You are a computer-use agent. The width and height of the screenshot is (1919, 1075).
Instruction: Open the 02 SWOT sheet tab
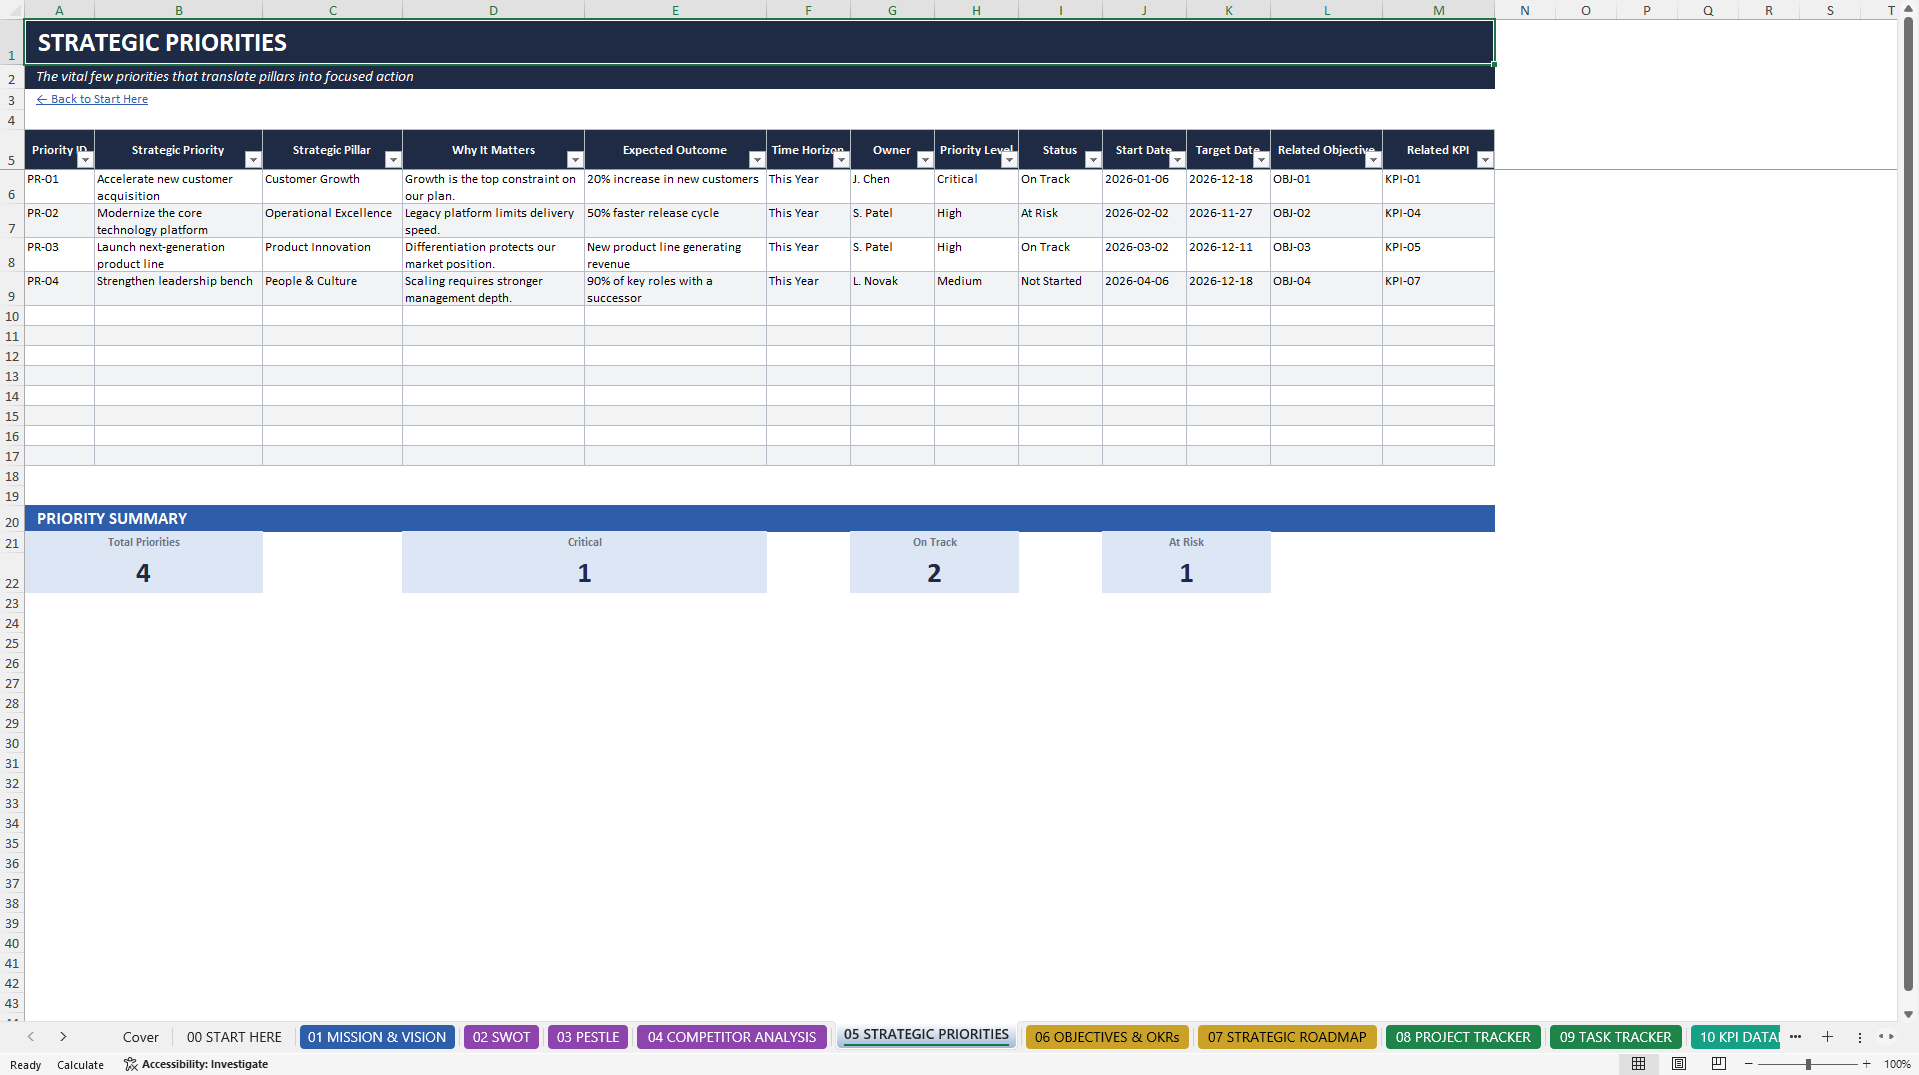pos(502,1037)
